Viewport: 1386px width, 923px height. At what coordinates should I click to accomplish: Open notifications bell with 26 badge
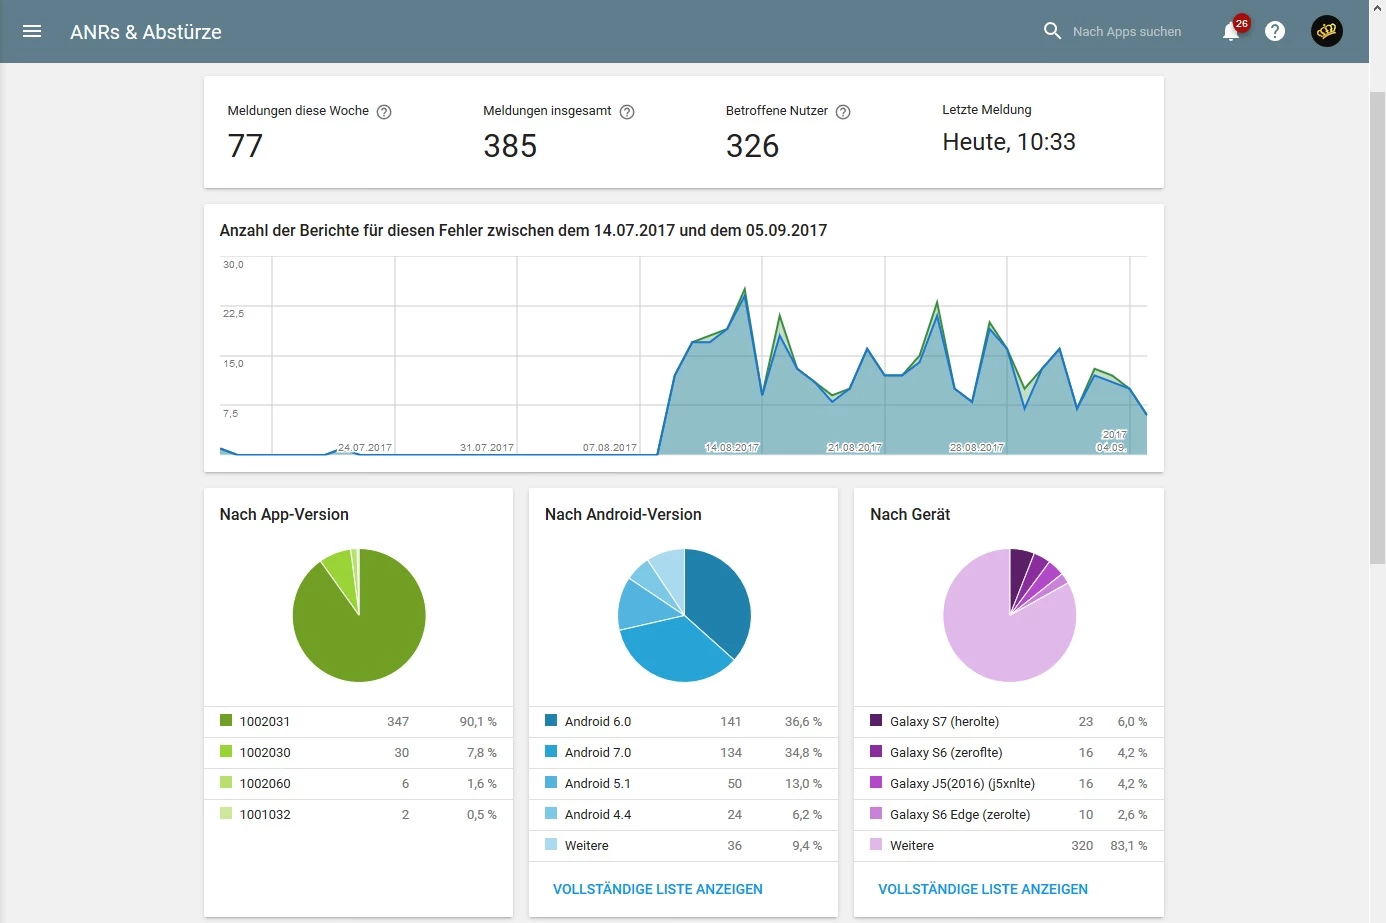[1232, 31]
